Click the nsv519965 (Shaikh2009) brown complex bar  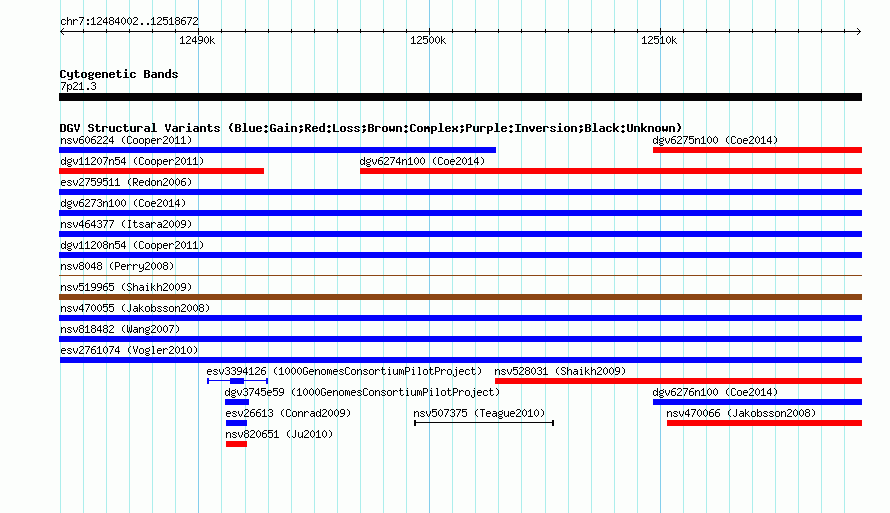(460, 297)
